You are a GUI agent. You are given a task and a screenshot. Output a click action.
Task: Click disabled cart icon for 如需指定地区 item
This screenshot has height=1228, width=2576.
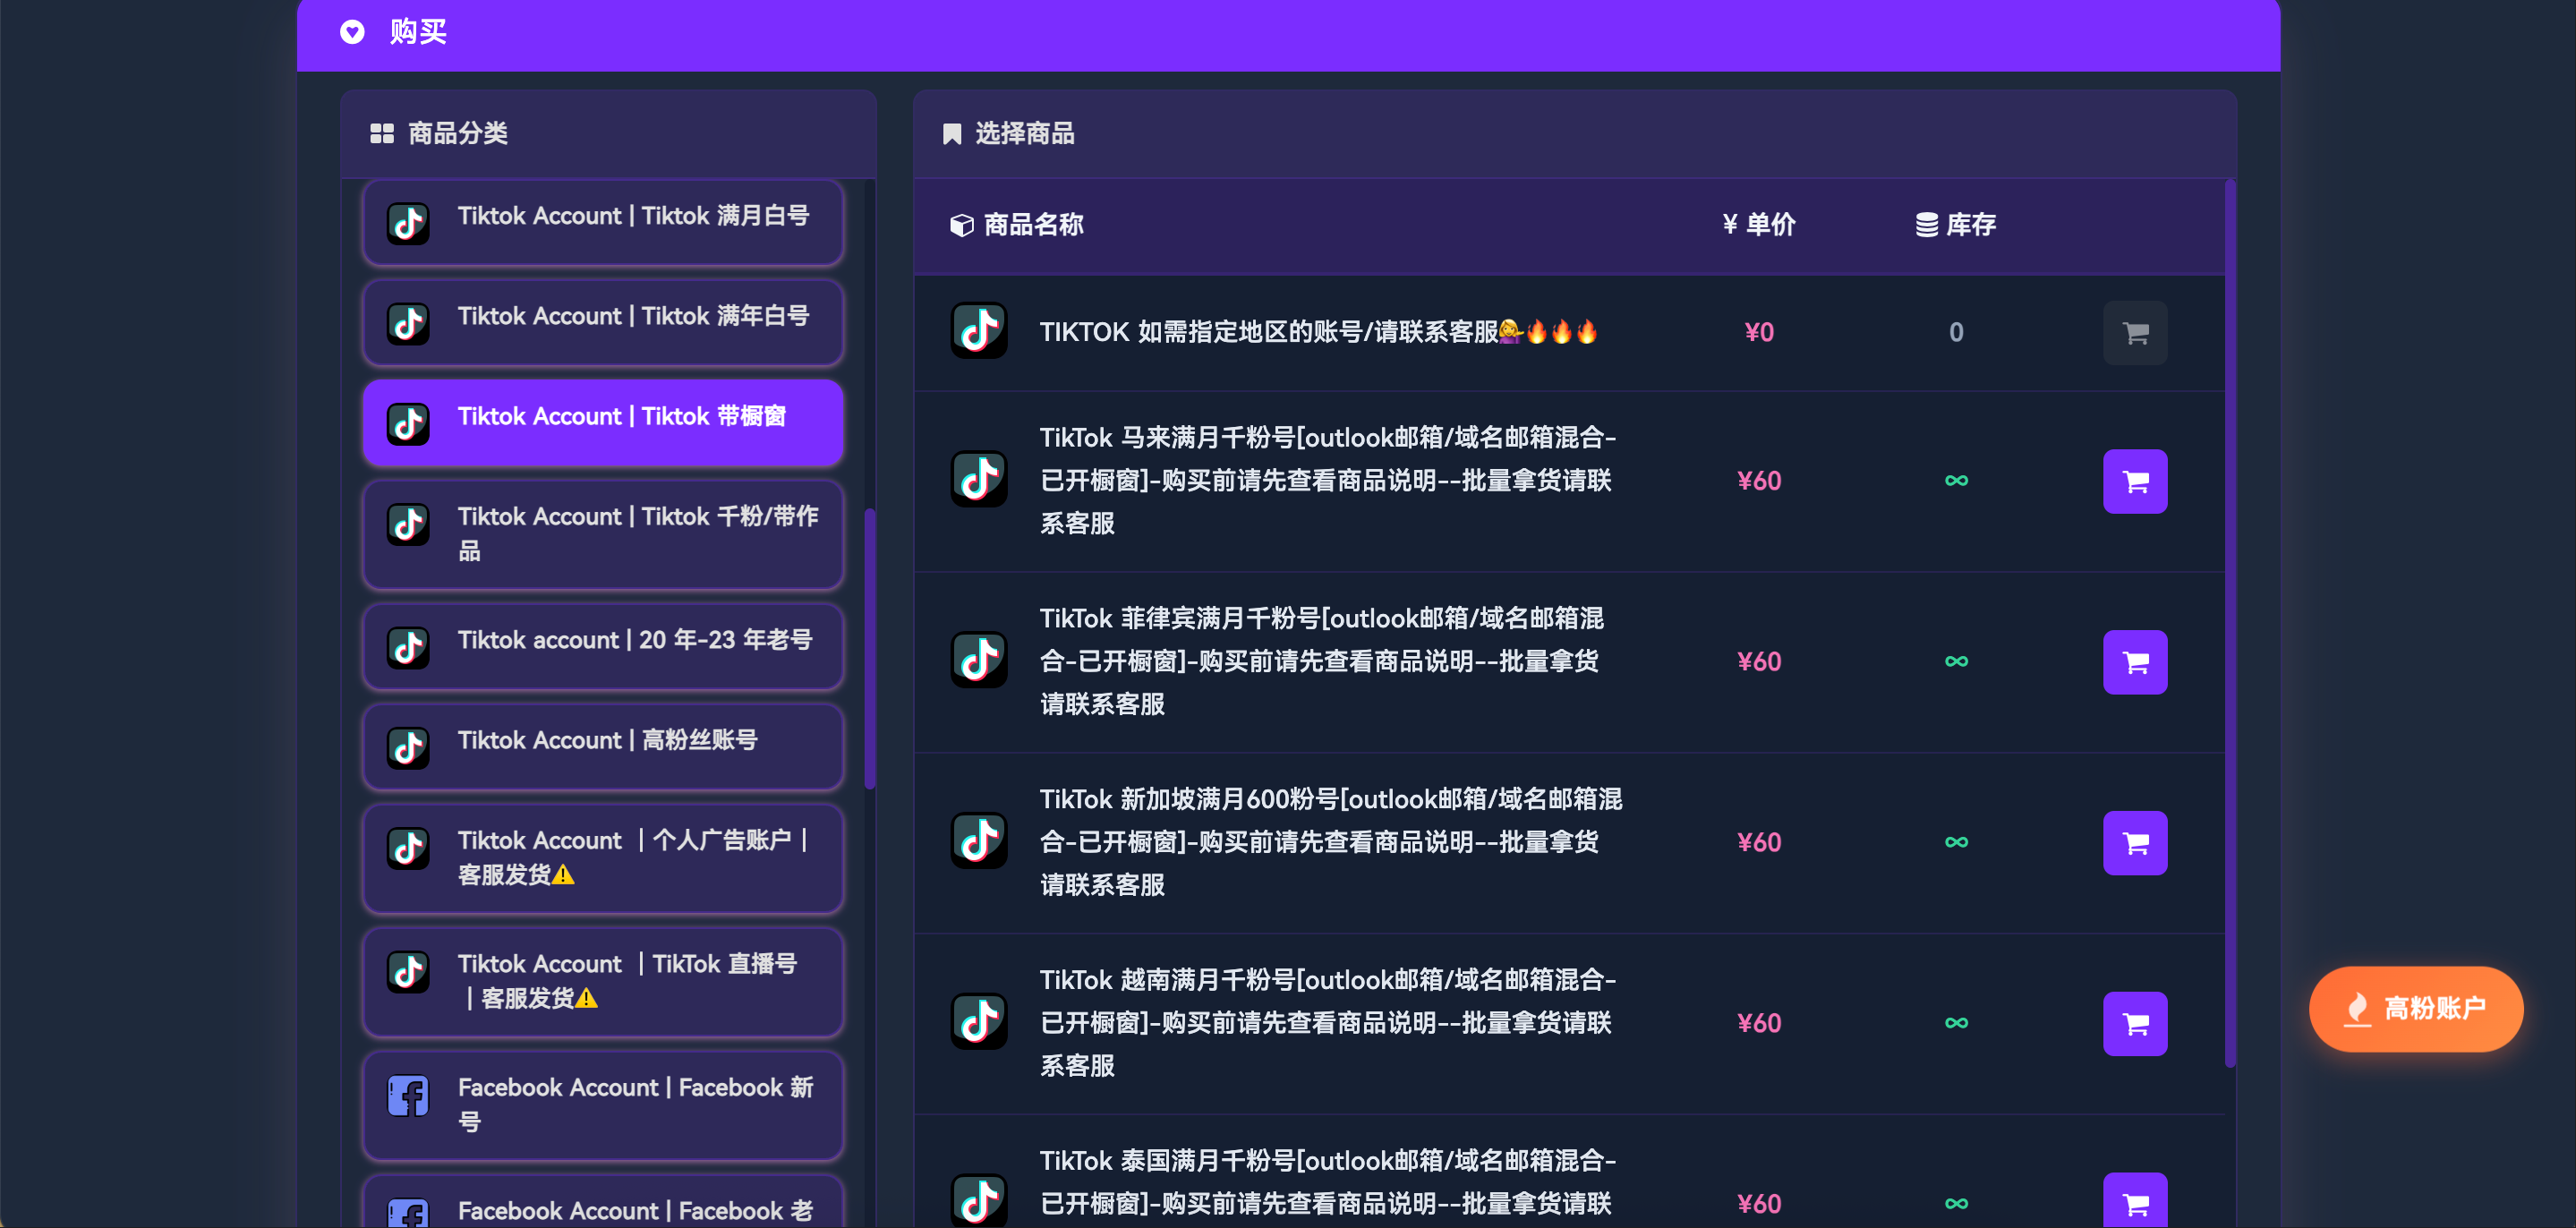pyautogui.click(x=2134, y=333)
